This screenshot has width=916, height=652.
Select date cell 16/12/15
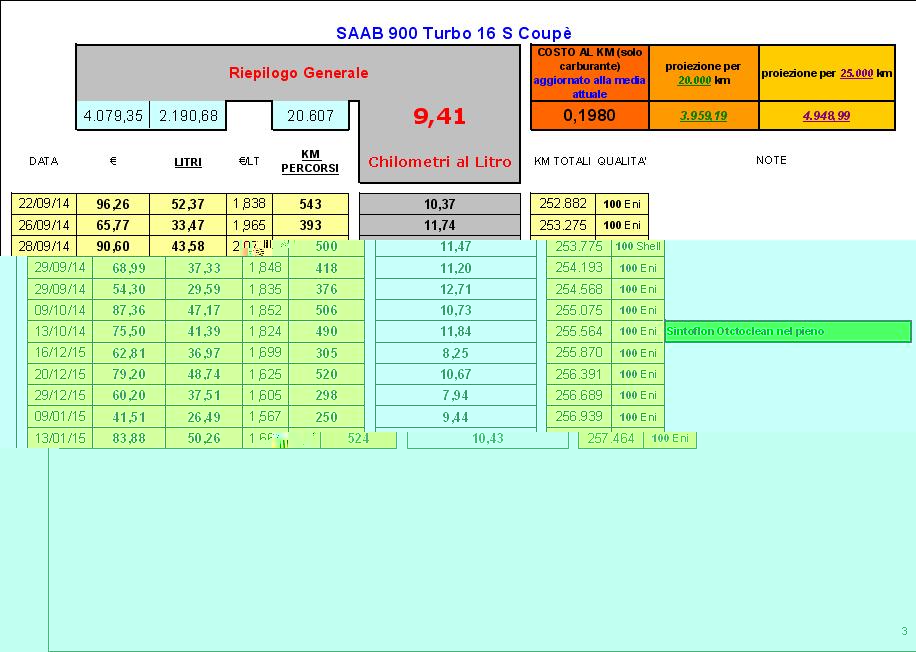60,353
